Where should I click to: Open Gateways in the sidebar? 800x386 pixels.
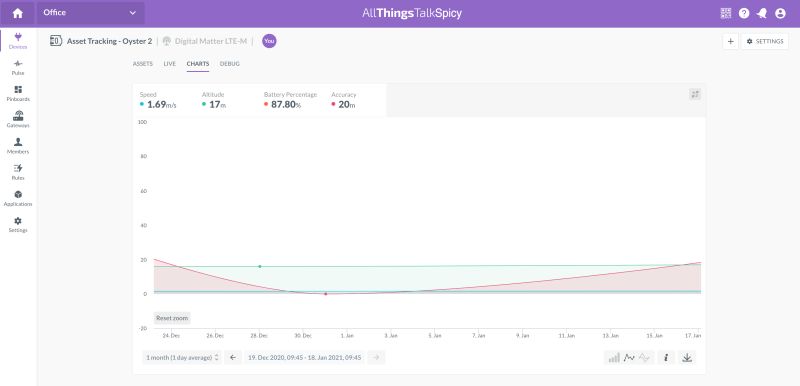pos(18,119)
